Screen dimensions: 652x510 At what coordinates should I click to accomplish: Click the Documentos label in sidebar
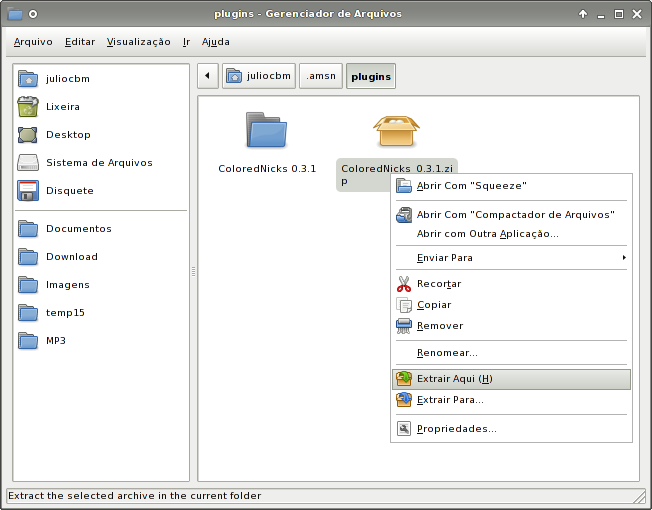[x=79, y=229]
